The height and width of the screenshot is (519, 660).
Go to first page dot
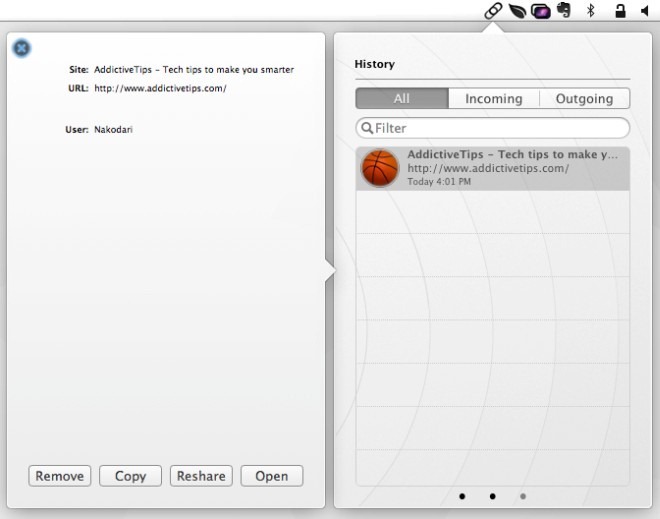click(x=462, y=496)
